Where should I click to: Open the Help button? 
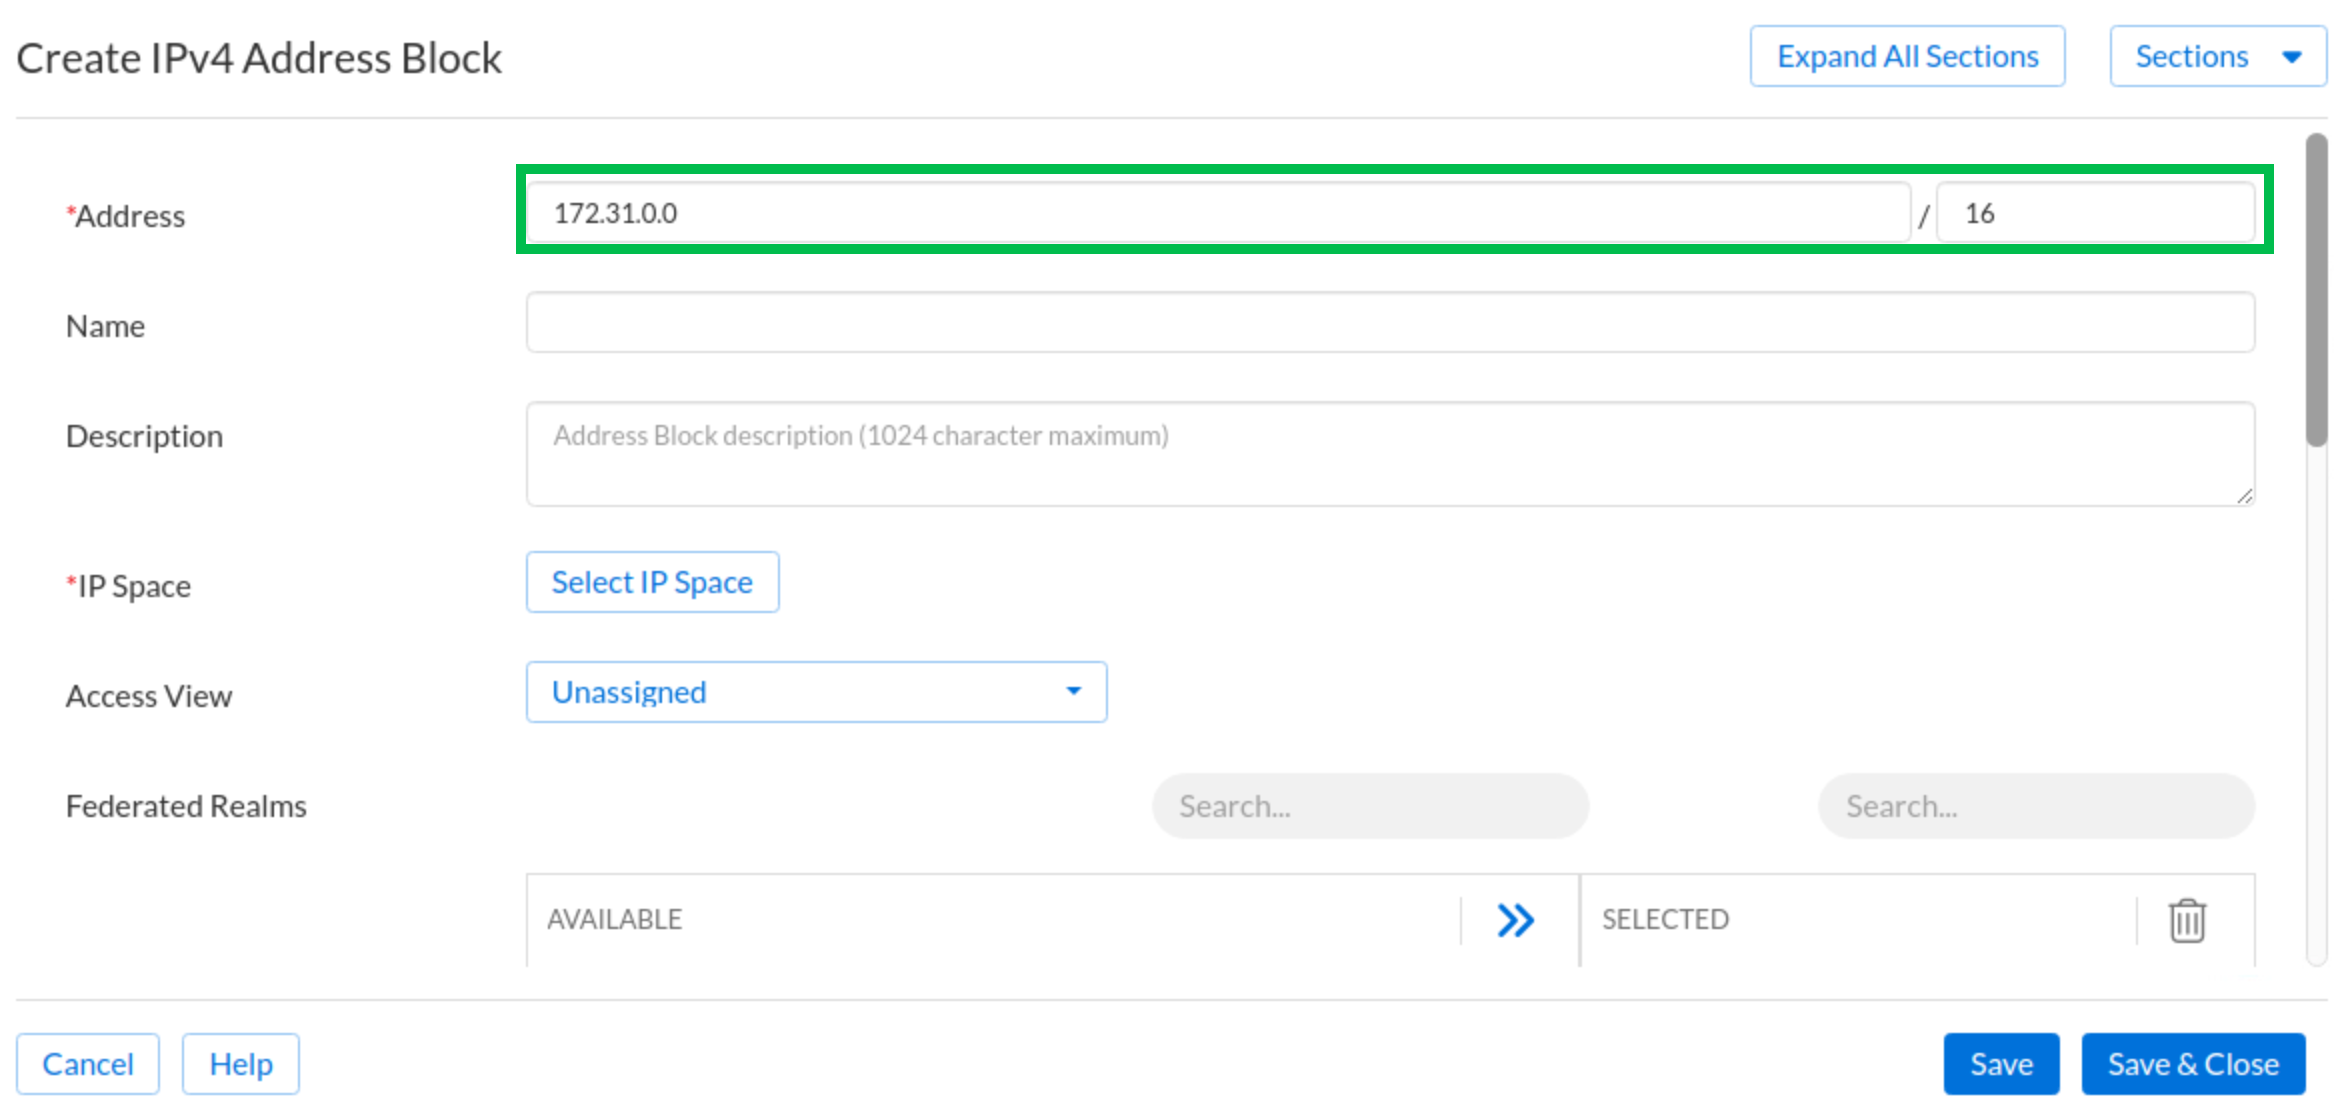[240, 1064]
